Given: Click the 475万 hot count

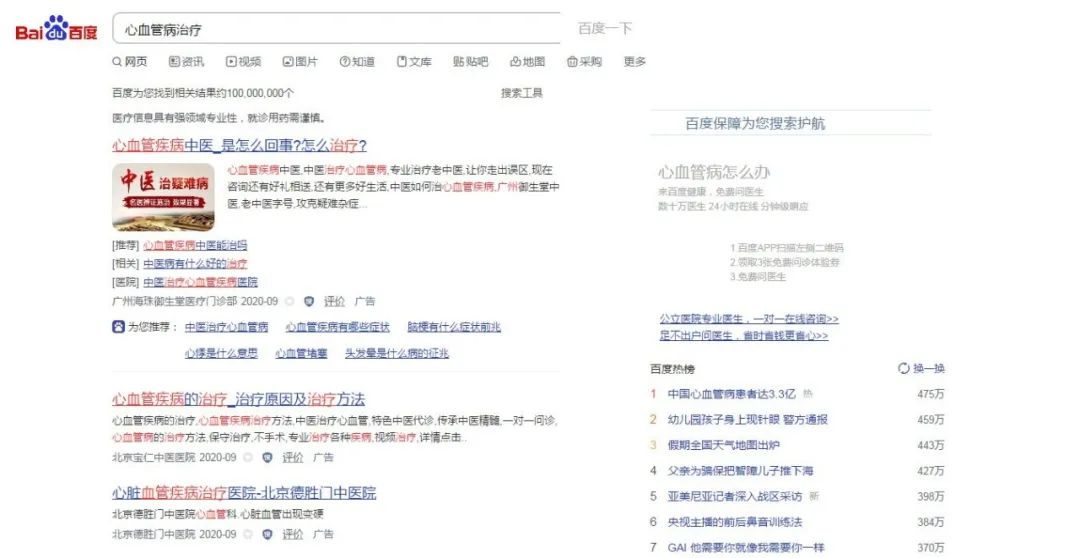Looking at the screenshot, I should (931, 394).
